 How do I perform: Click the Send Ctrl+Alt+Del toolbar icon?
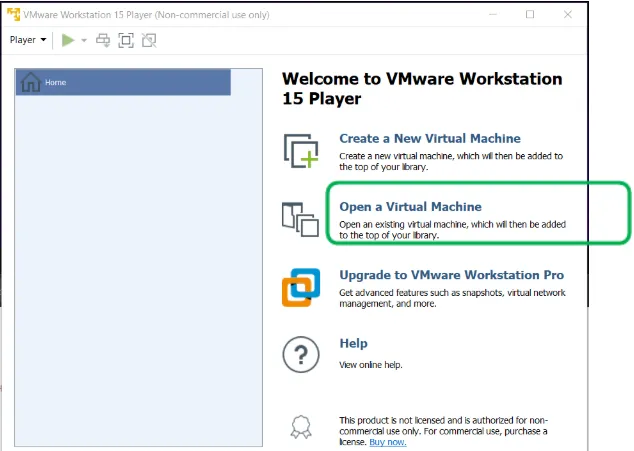pyautogui.click(x=103, y=40)
